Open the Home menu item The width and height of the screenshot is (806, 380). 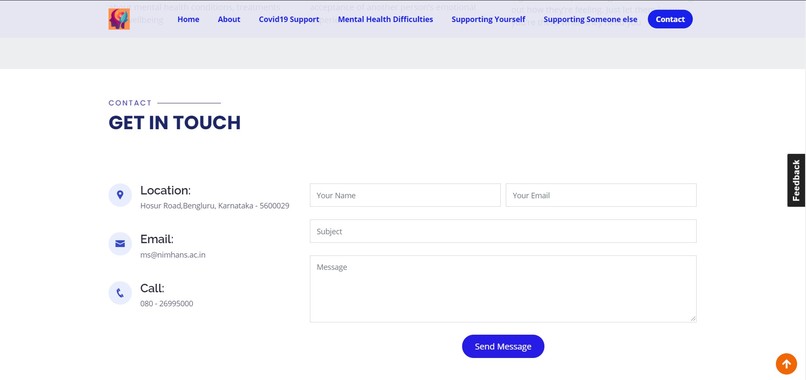point(188,20)
